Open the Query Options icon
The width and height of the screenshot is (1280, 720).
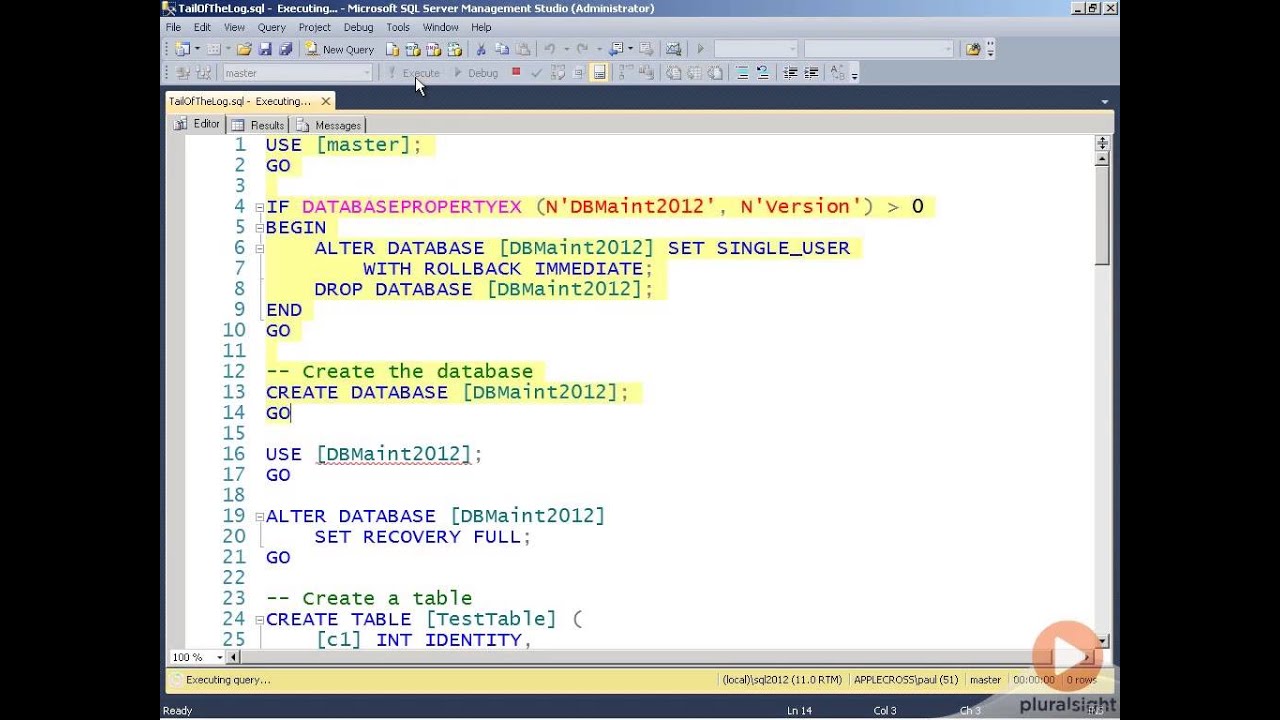coord(578,73)
